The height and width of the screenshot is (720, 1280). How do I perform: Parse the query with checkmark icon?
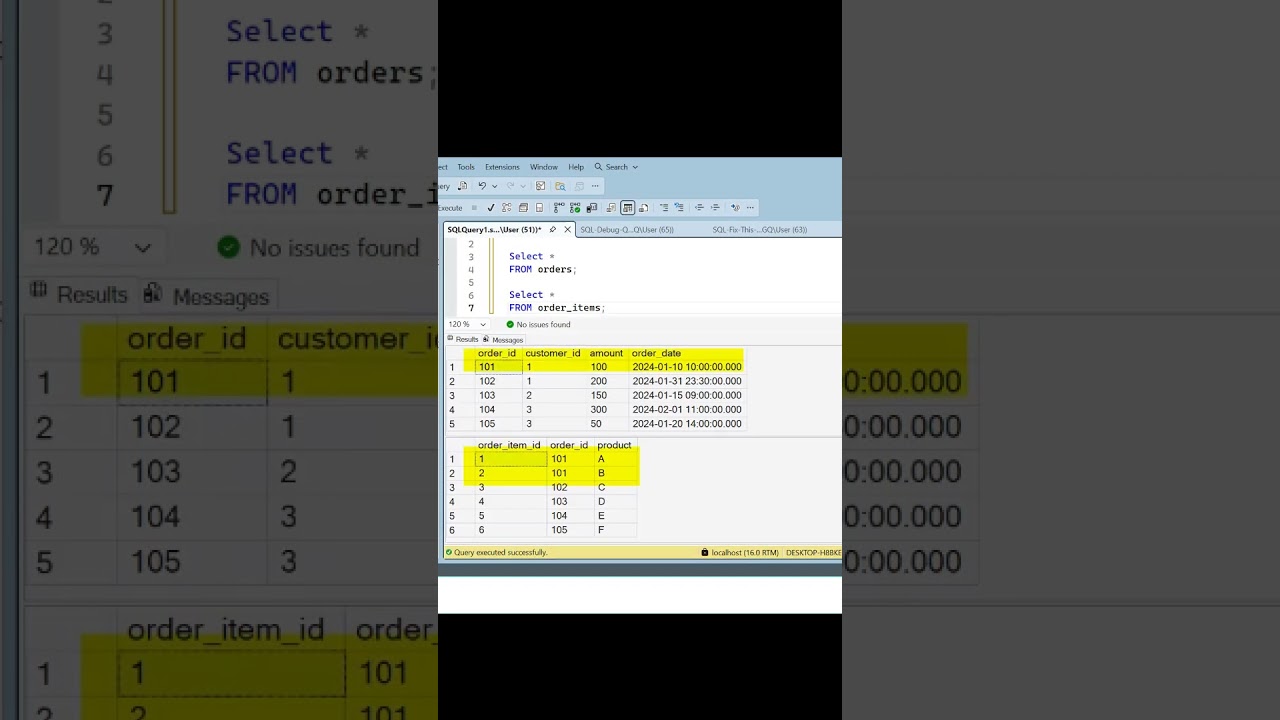point(491,208)
